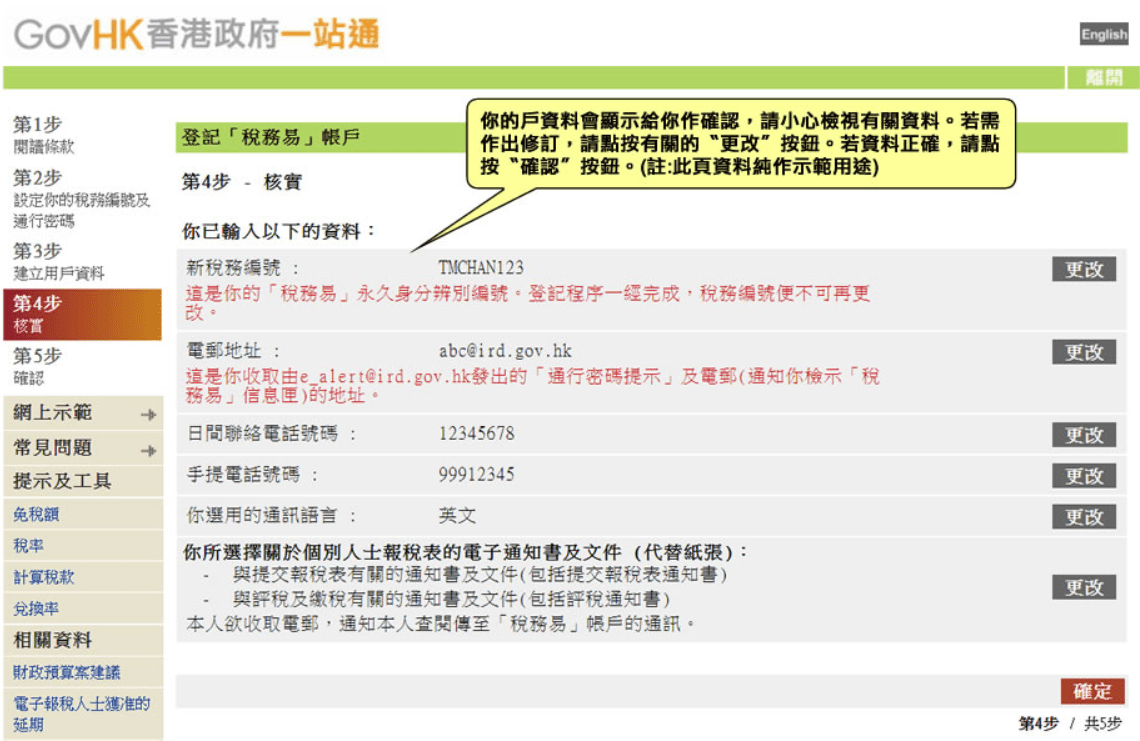
Task: Click 更改 for 通訊語言
Action: (x=1083, y=516)
